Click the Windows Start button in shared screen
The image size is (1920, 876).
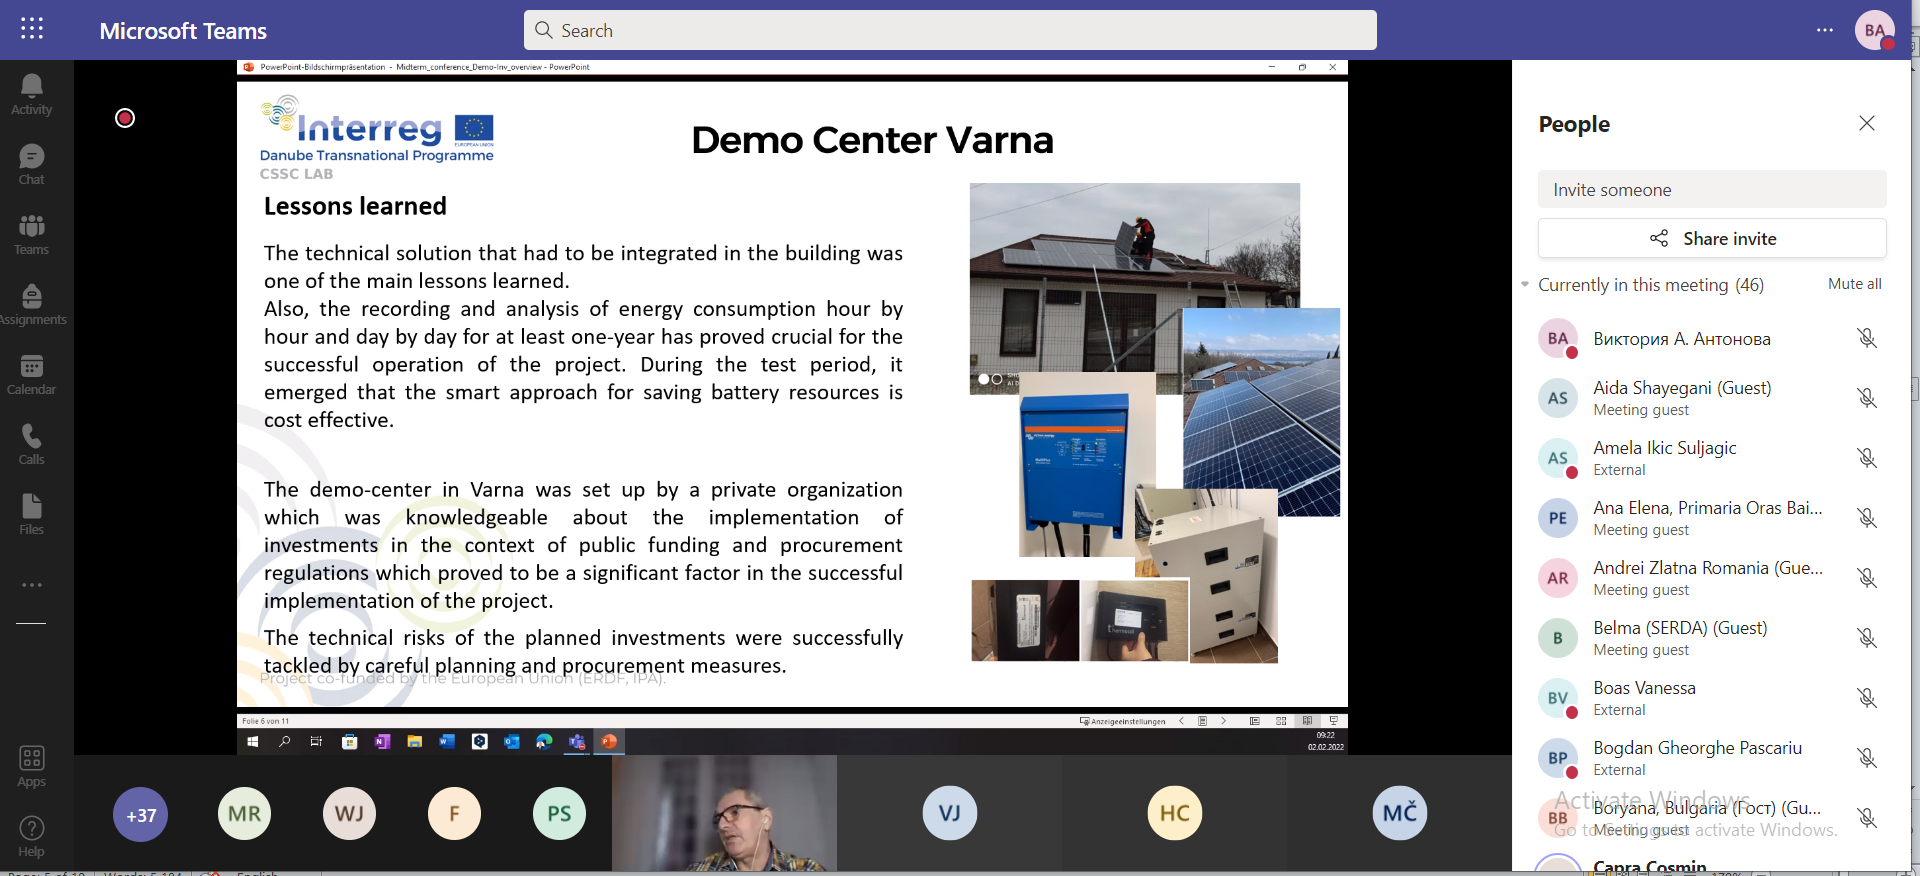tap(253, 741)
